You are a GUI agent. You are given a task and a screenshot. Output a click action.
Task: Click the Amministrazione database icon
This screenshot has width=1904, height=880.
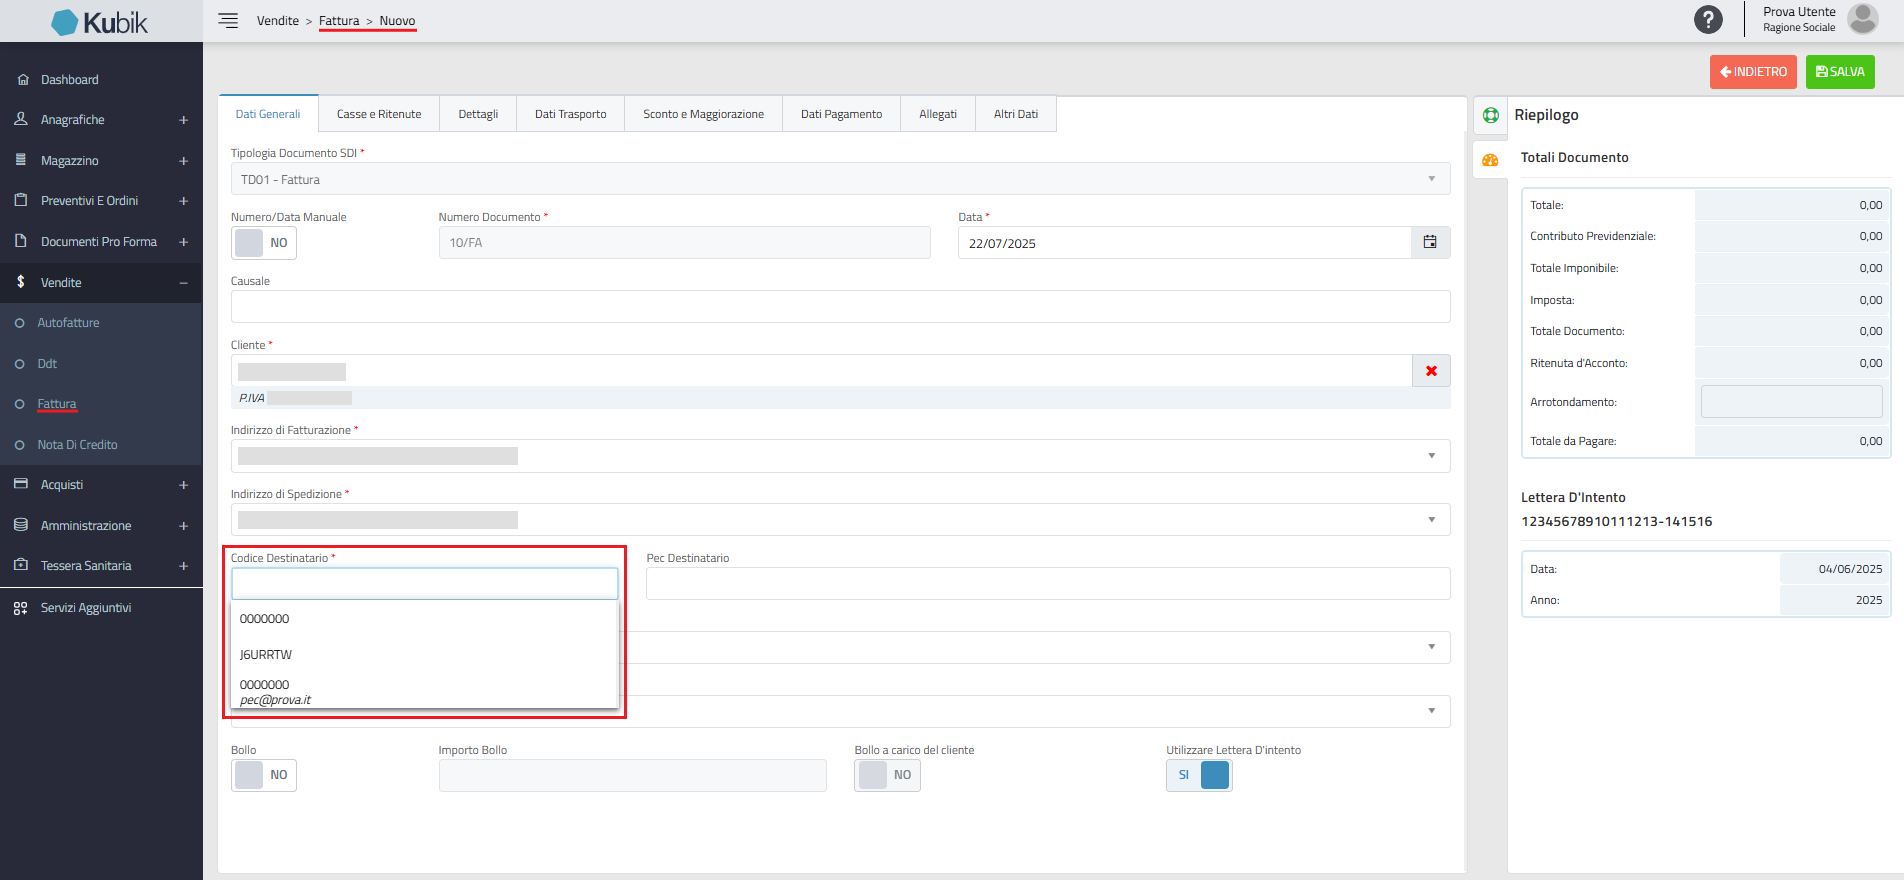(x=21, y=525)
